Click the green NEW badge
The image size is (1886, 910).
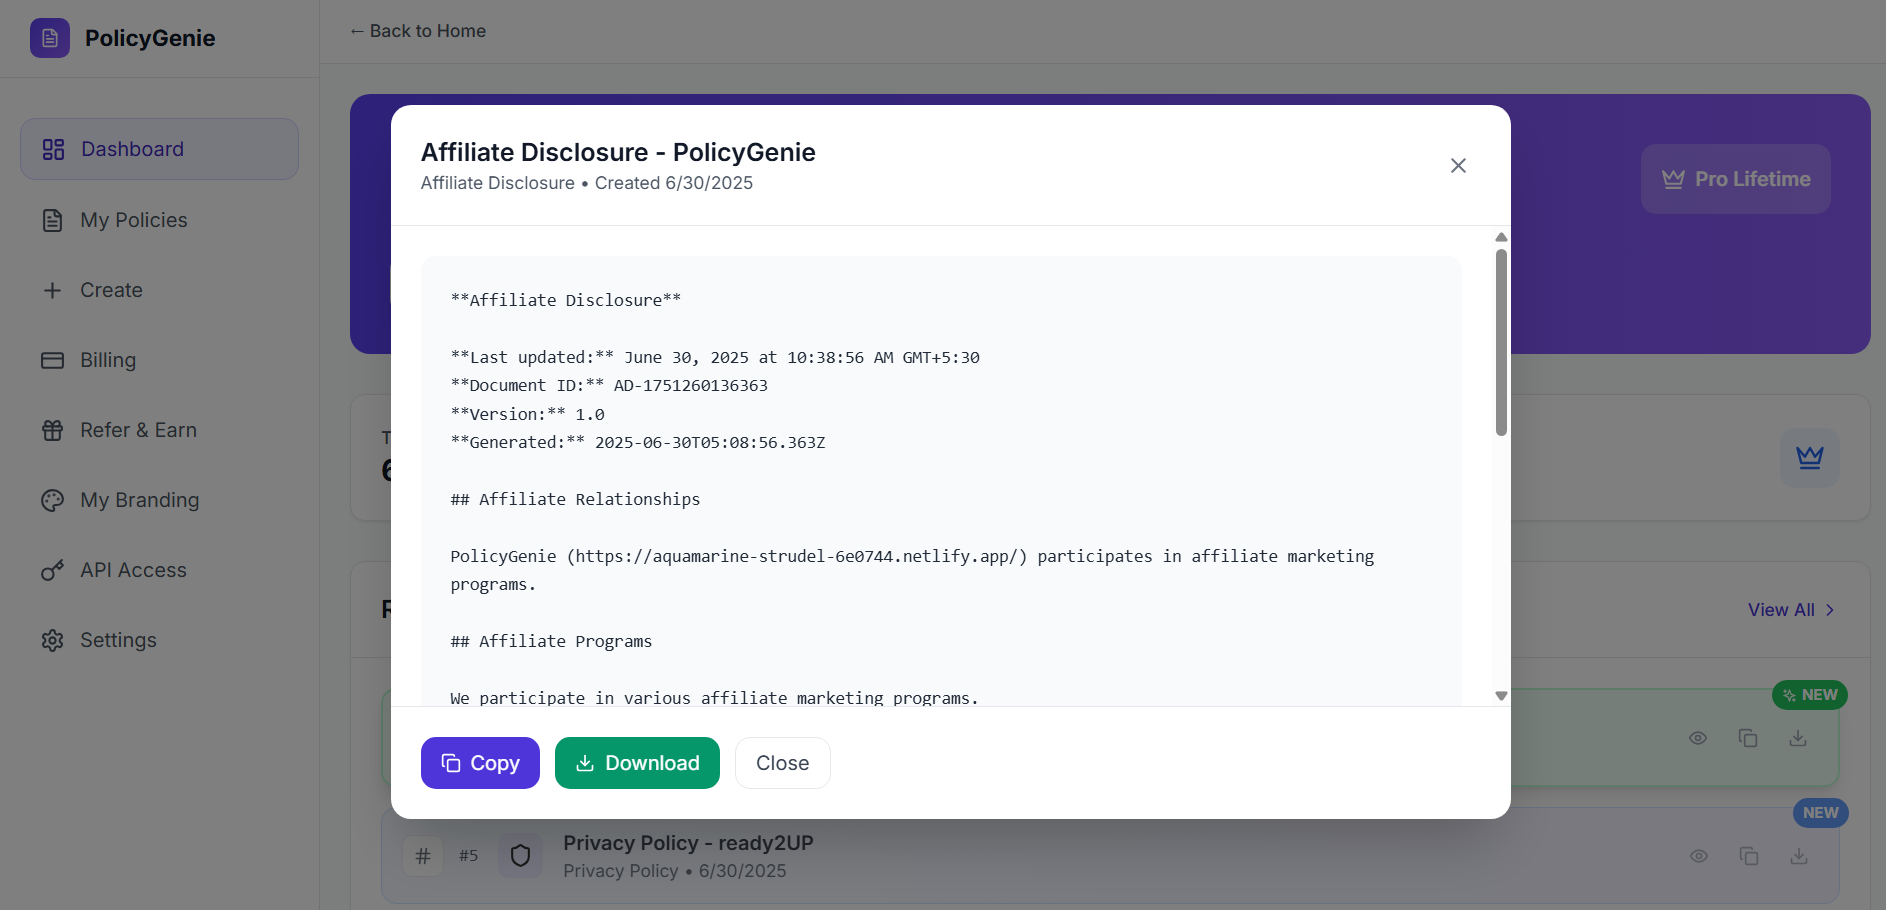click(x=1810, y=695)
